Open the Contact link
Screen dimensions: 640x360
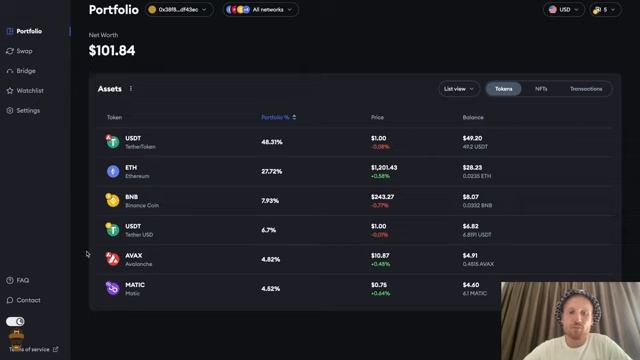click(28, 300)
